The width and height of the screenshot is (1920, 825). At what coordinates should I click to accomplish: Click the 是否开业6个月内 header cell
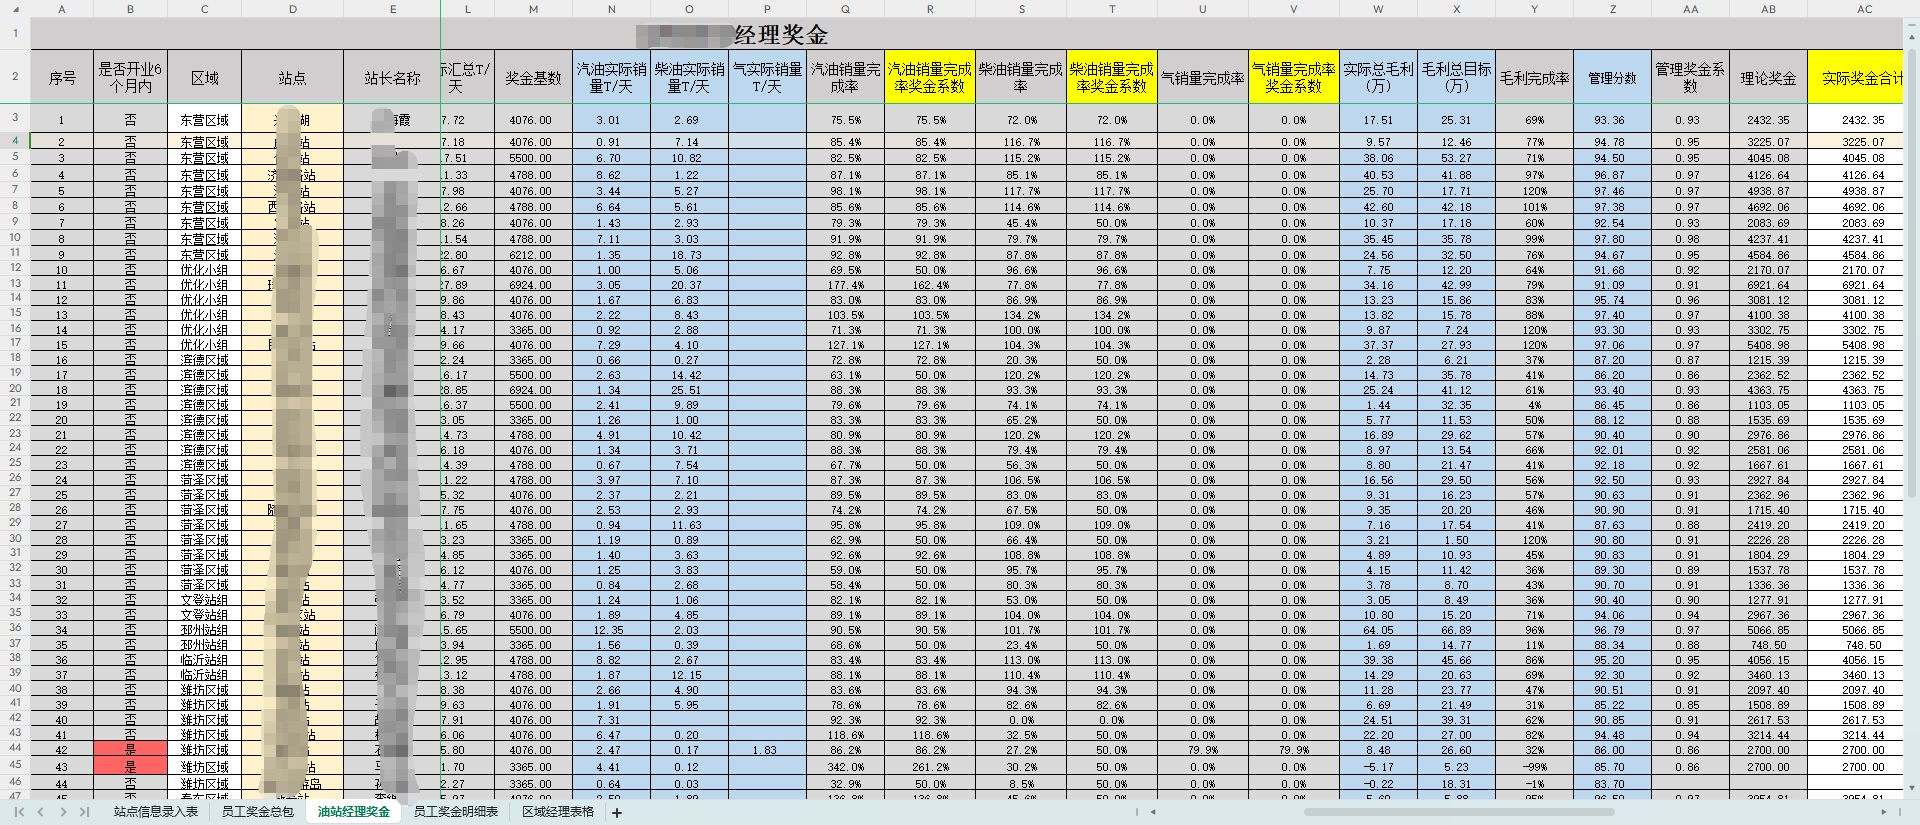click(x=130, y=78)
